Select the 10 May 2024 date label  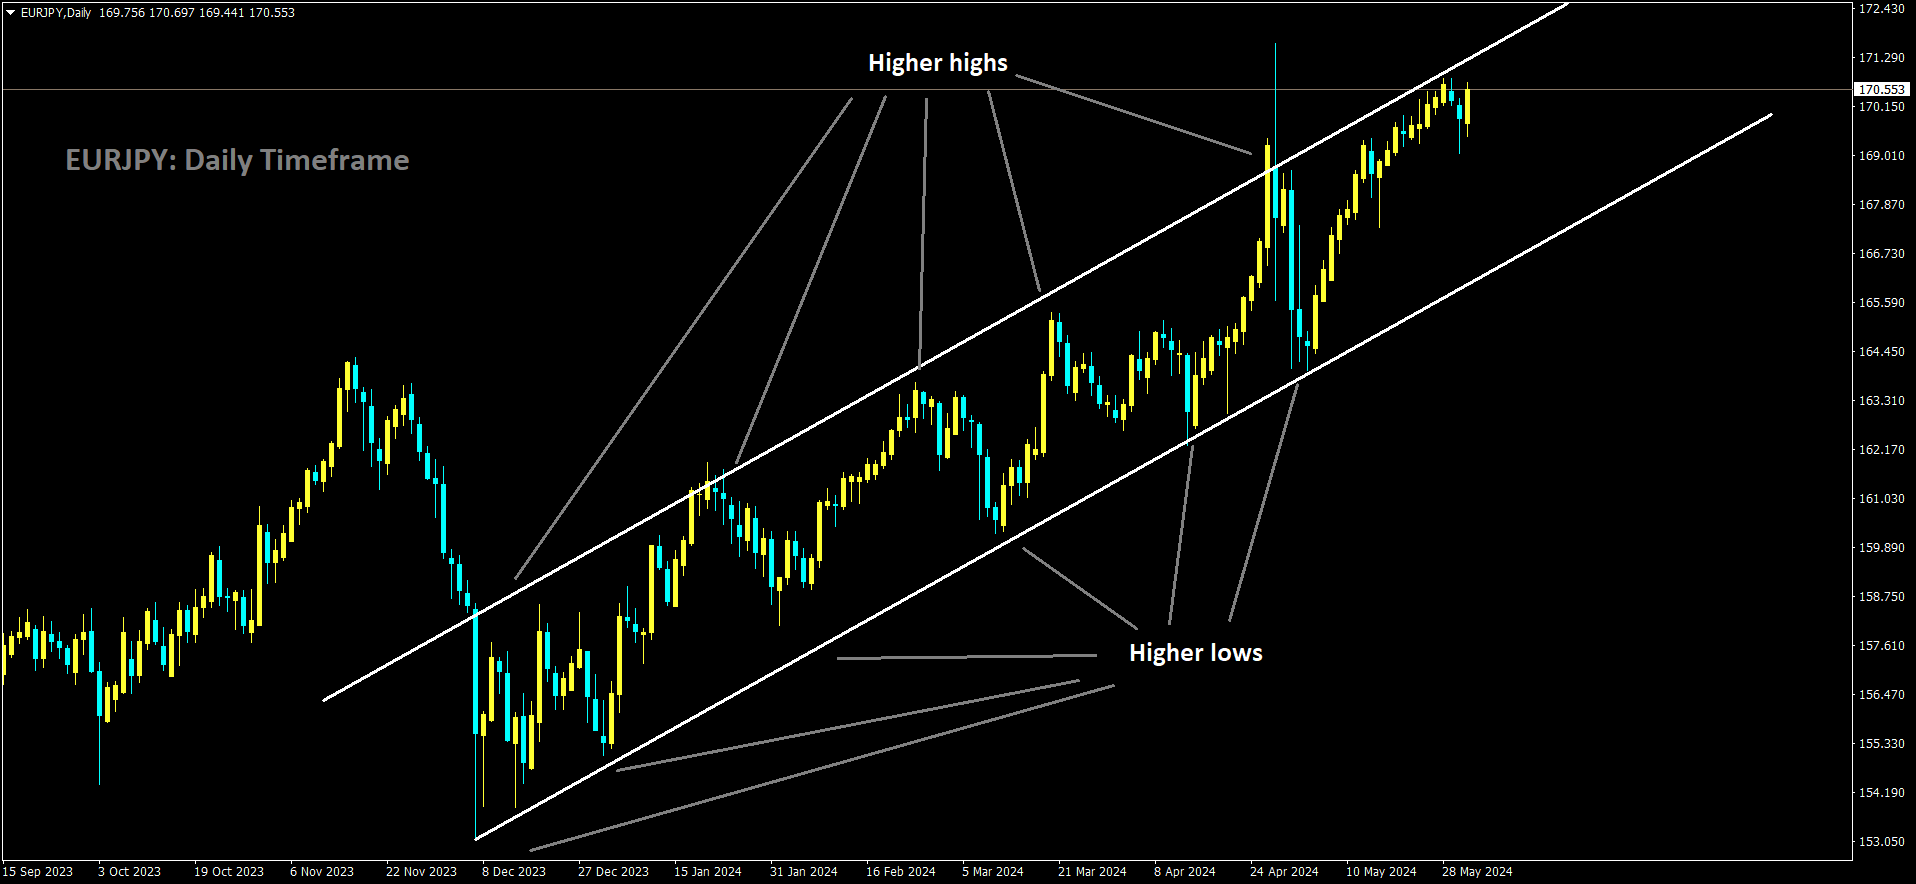(x=1381, y=872)
